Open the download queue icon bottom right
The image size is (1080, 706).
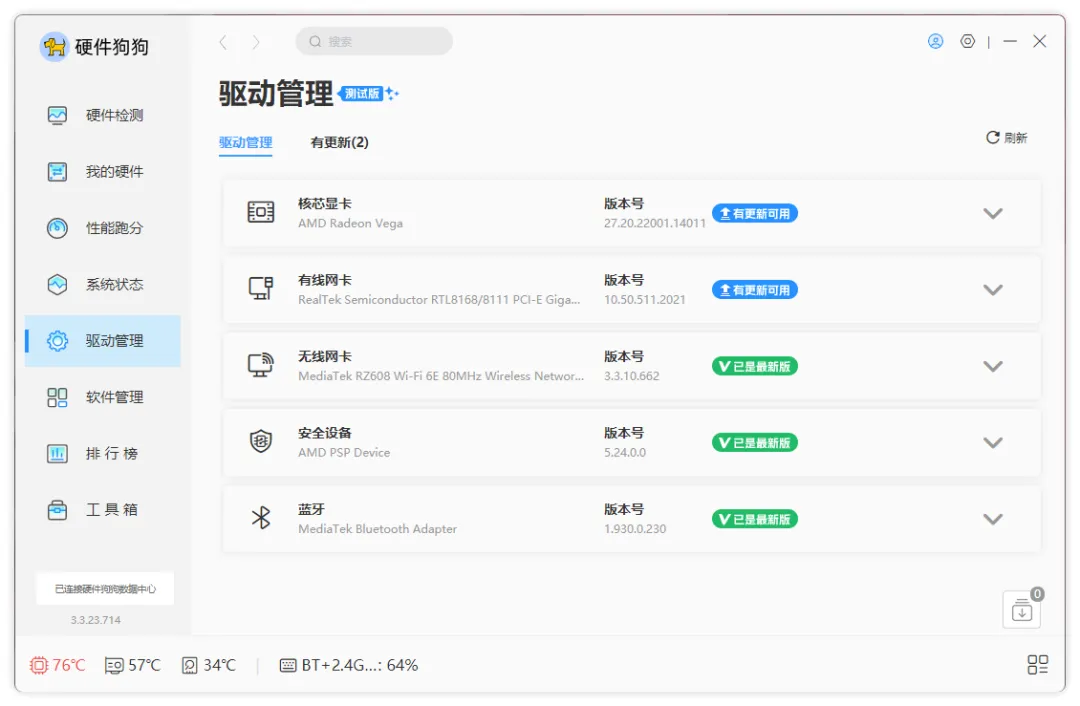pyautogui.click(x=1020, y=609)
